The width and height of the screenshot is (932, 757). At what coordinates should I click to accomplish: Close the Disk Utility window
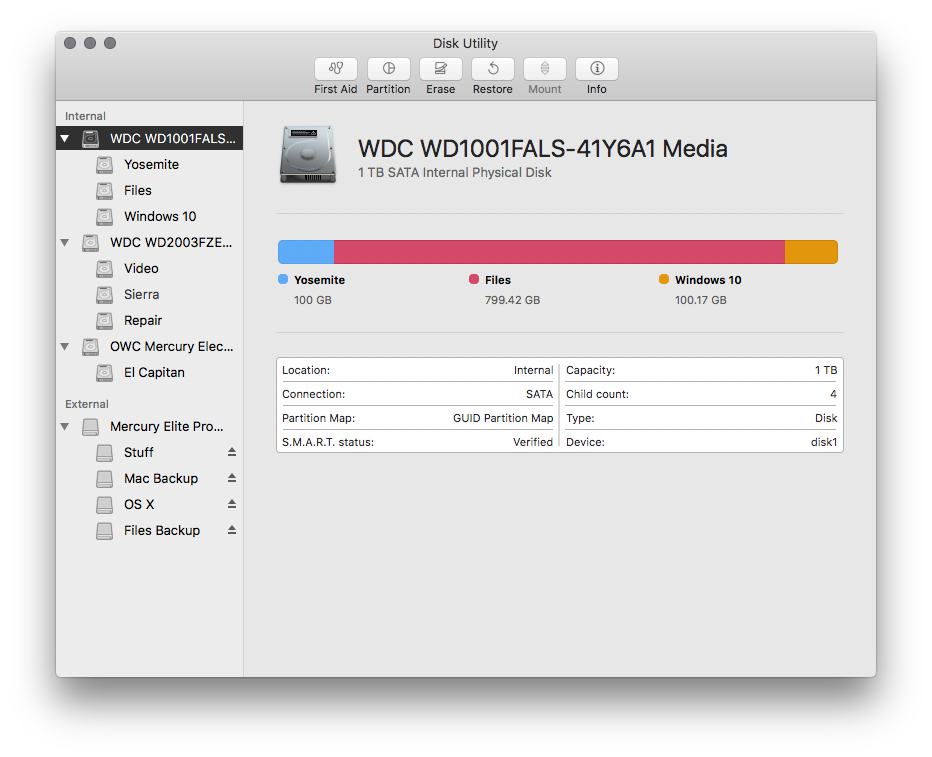pos(70,43)
